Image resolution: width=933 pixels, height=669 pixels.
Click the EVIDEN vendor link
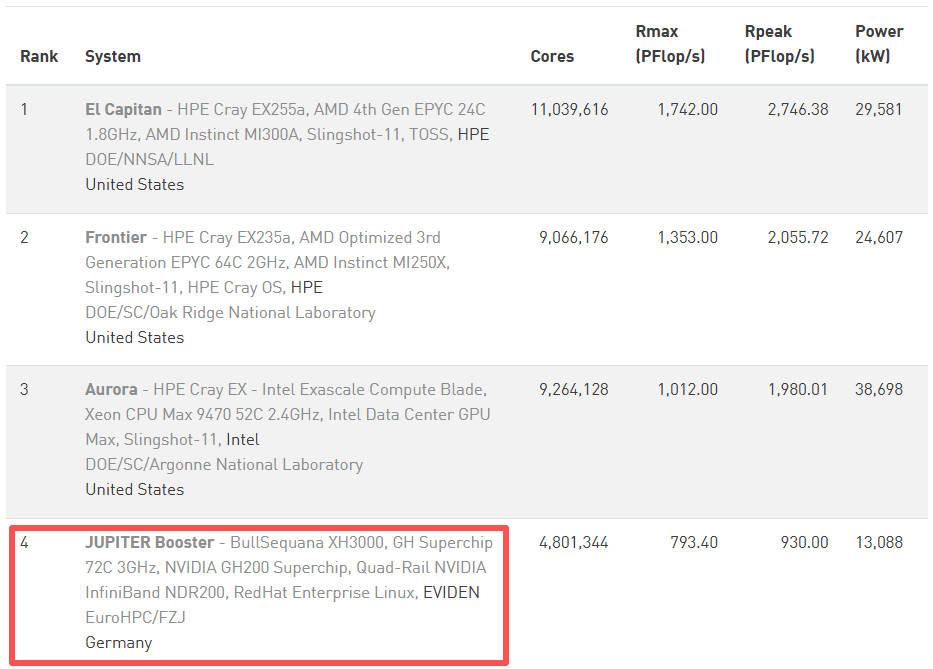[x=451, y=592]
